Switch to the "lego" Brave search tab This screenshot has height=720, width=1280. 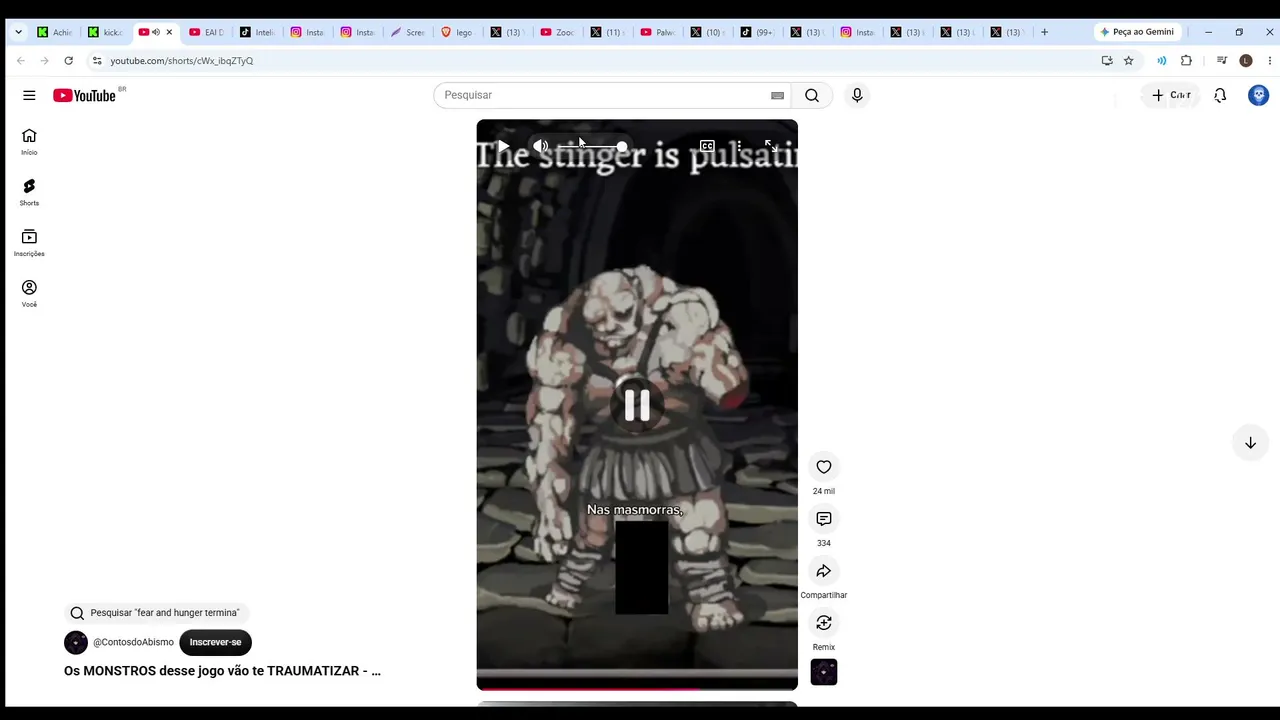pyautogui.click(x=457, y=32)
